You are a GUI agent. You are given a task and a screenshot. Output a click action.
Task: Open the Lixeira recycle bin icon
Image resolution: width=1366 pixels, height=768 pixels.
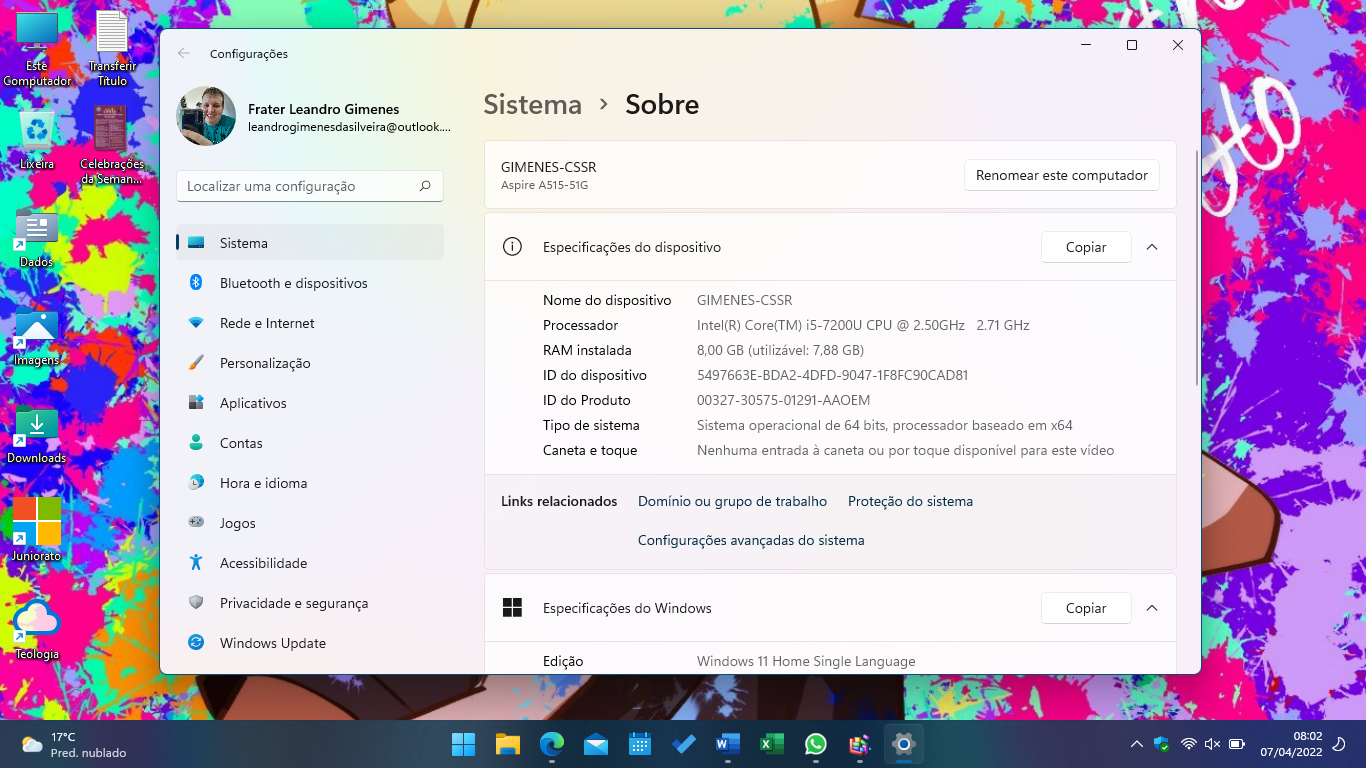point(37,139)
